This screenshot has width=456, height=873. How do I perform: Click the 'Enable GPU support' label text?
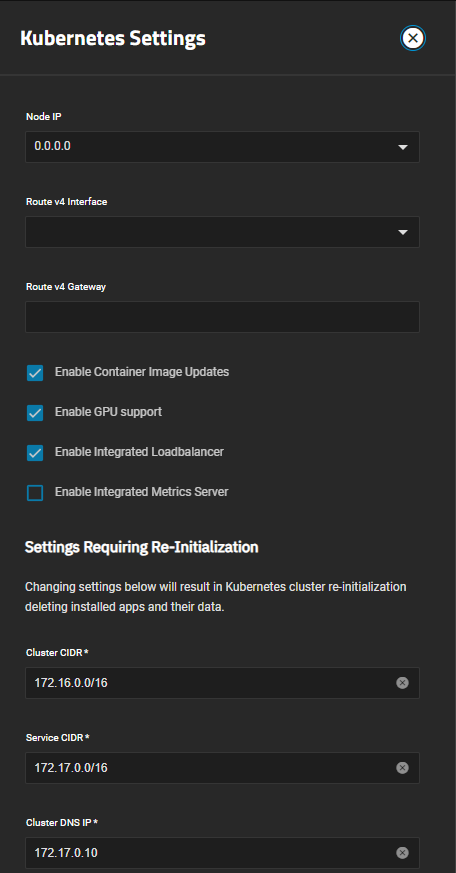click(109, 411)
